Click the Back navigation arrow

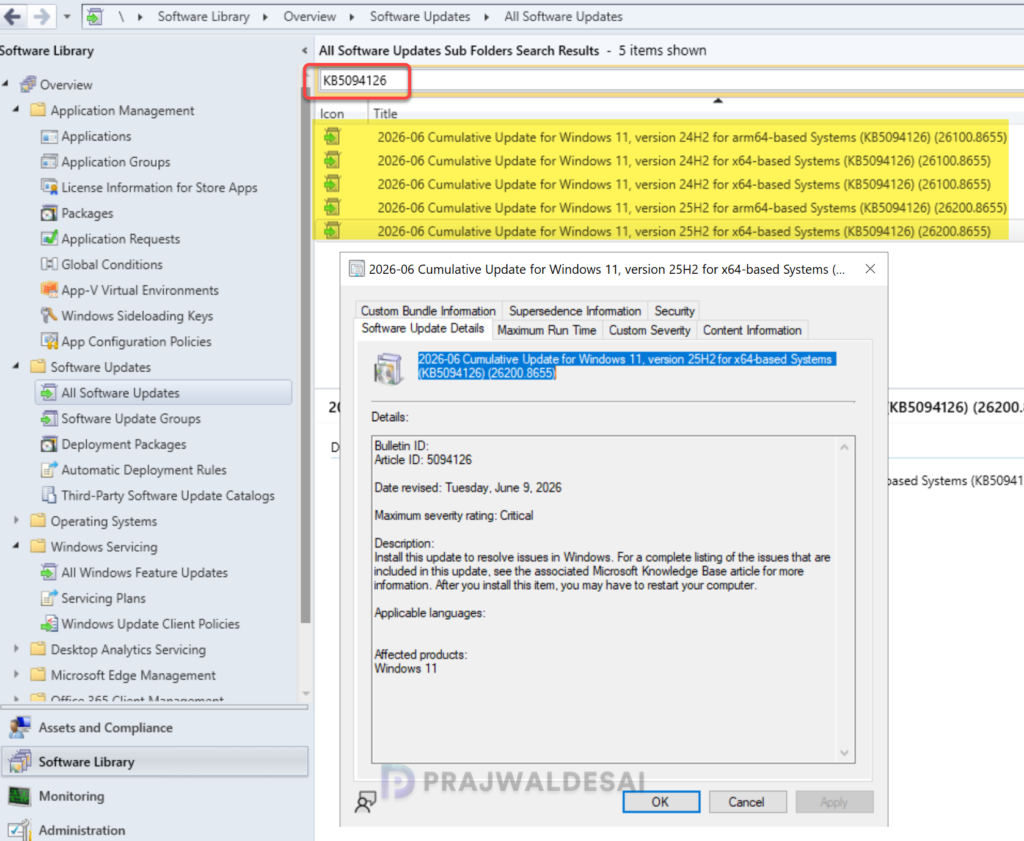[13, 16]
